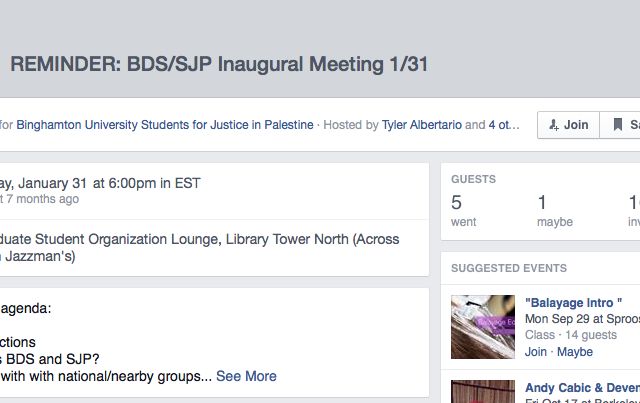Click the Andy Cabic event thumbnail

point(483,392)
